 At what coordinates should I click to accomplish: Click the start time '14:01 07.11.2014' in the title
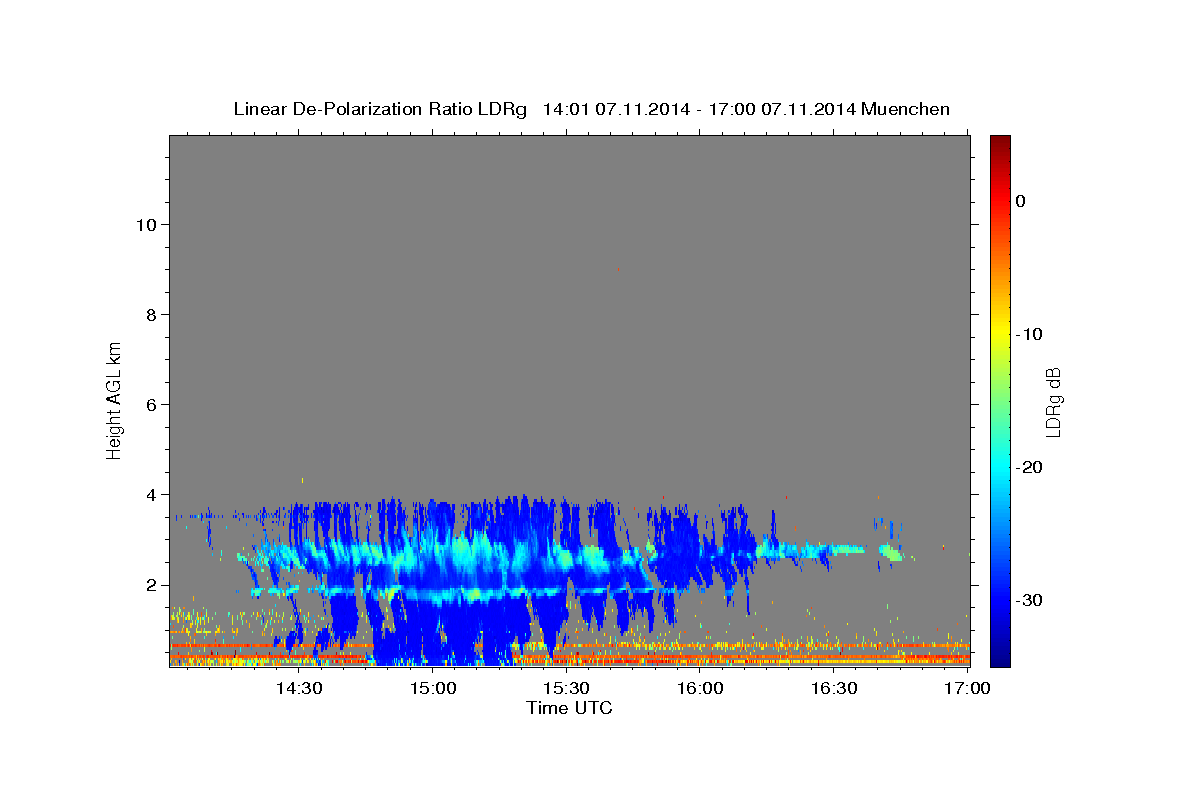616,109
